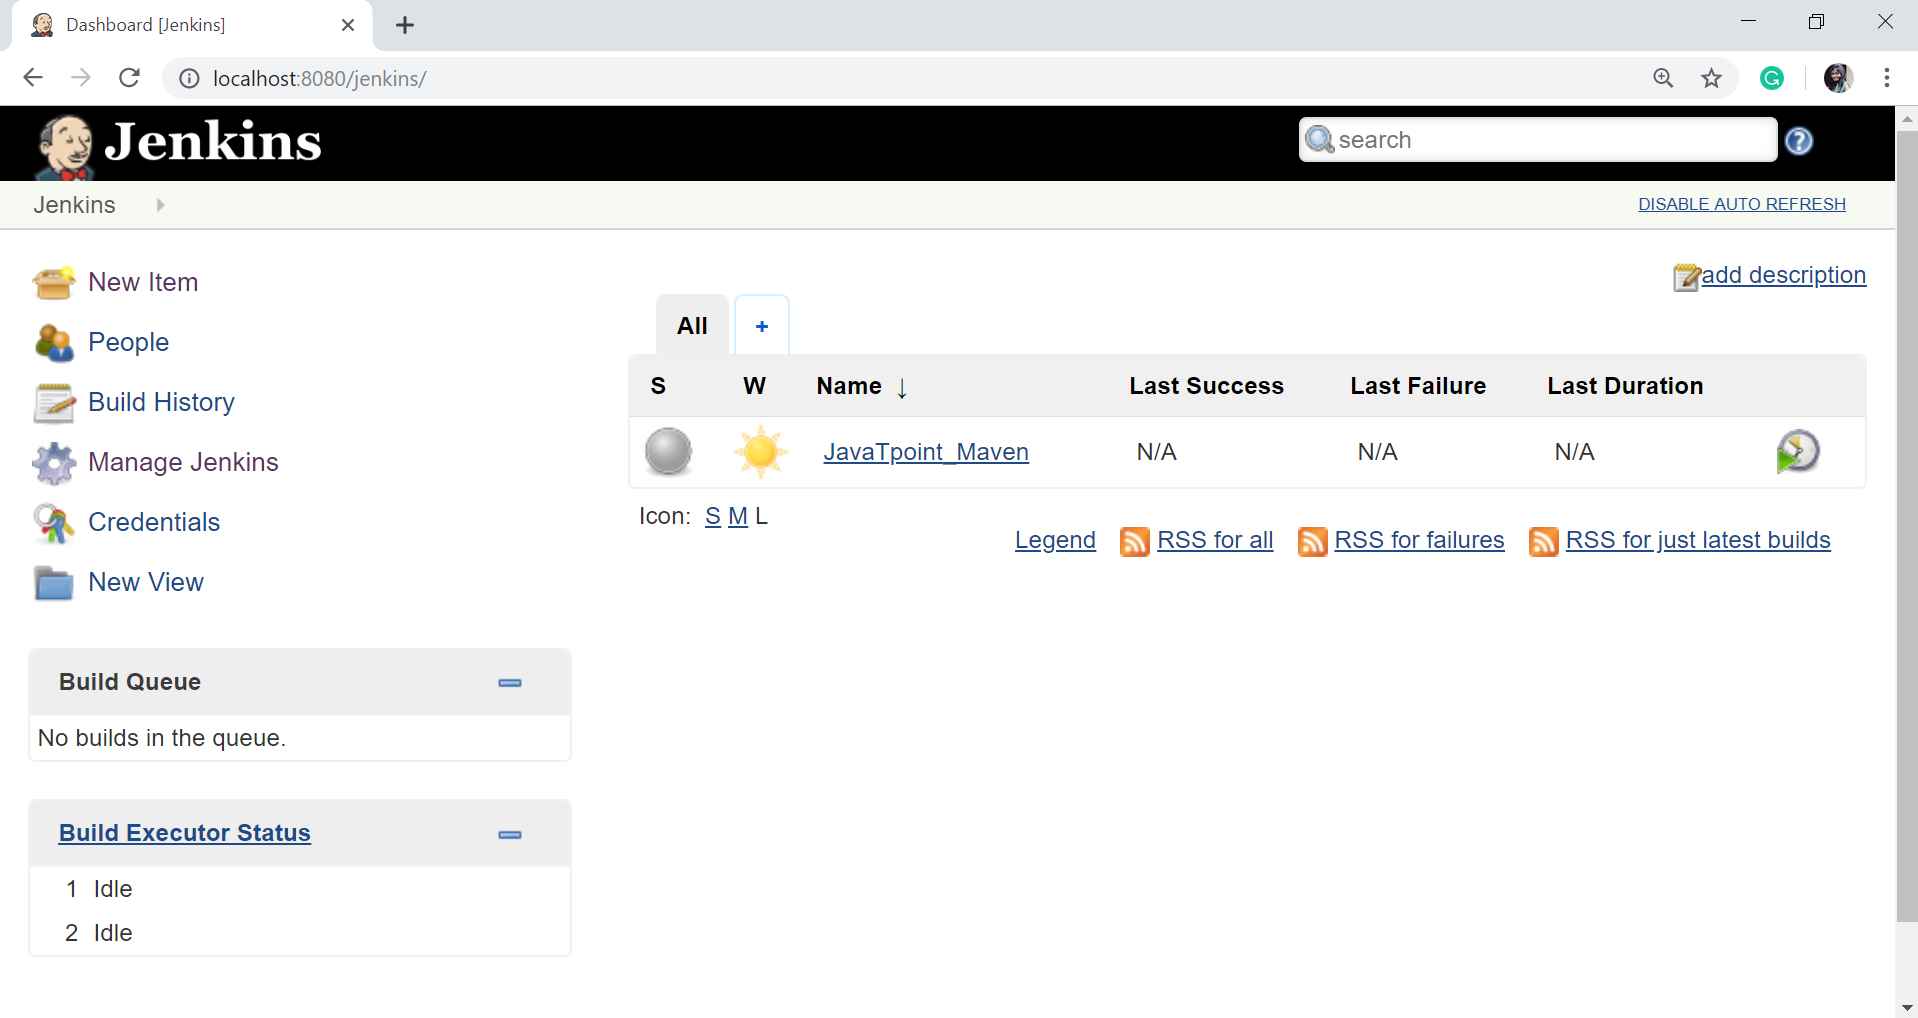Open New Item link

click(143, 282)
